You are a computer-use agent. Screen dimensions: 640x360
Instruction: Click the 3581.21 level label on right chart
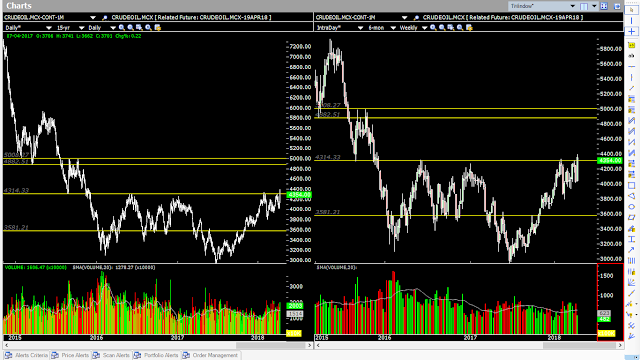[327, 212]
